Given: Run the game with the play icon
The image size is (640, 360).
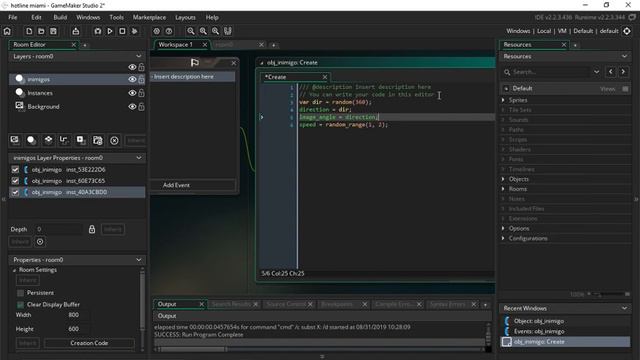Looking at the screenshot, I should point(110,31).
